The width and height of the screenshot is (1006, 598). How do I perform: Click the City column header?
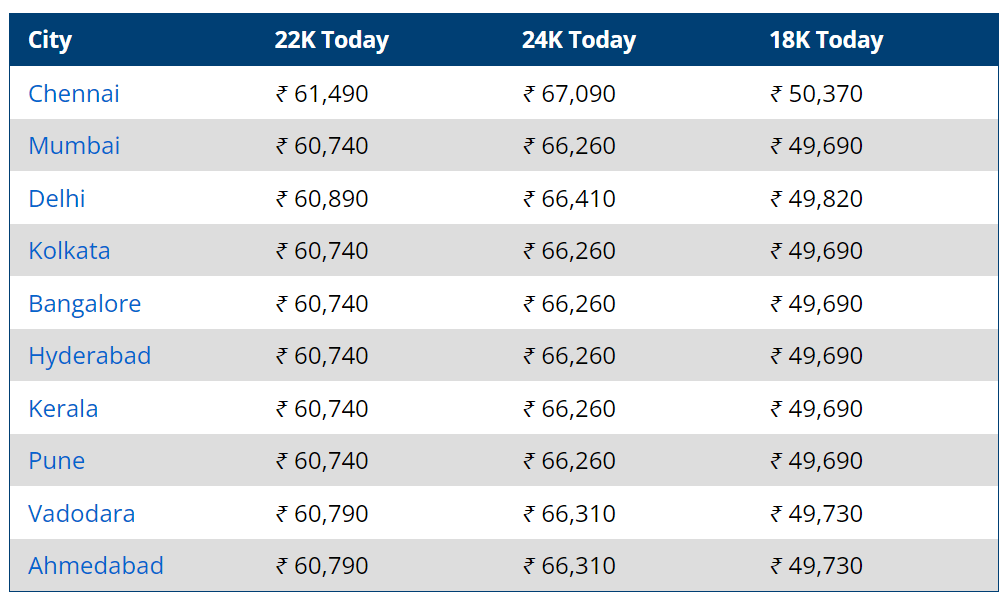click(x=50, y=40)
